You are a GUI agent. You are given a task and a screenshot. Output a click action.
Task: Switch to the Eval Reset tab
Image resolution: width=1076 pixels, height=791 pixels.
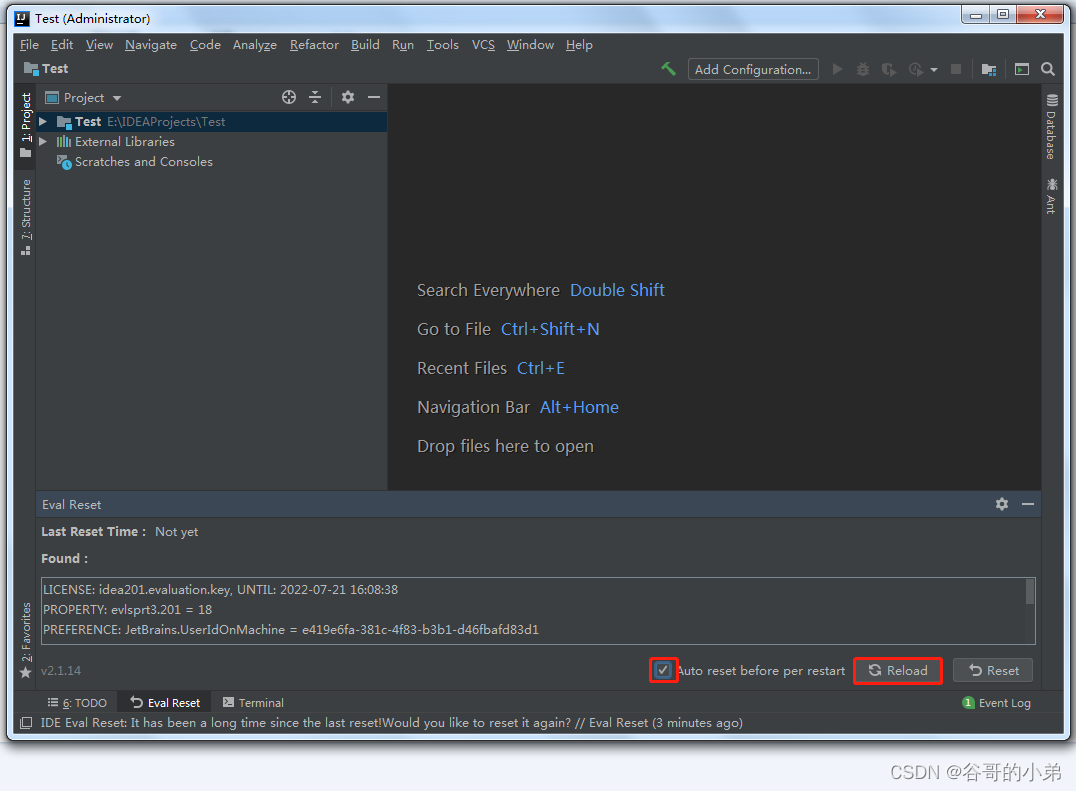pyautogui.click(x=165, y=703)
